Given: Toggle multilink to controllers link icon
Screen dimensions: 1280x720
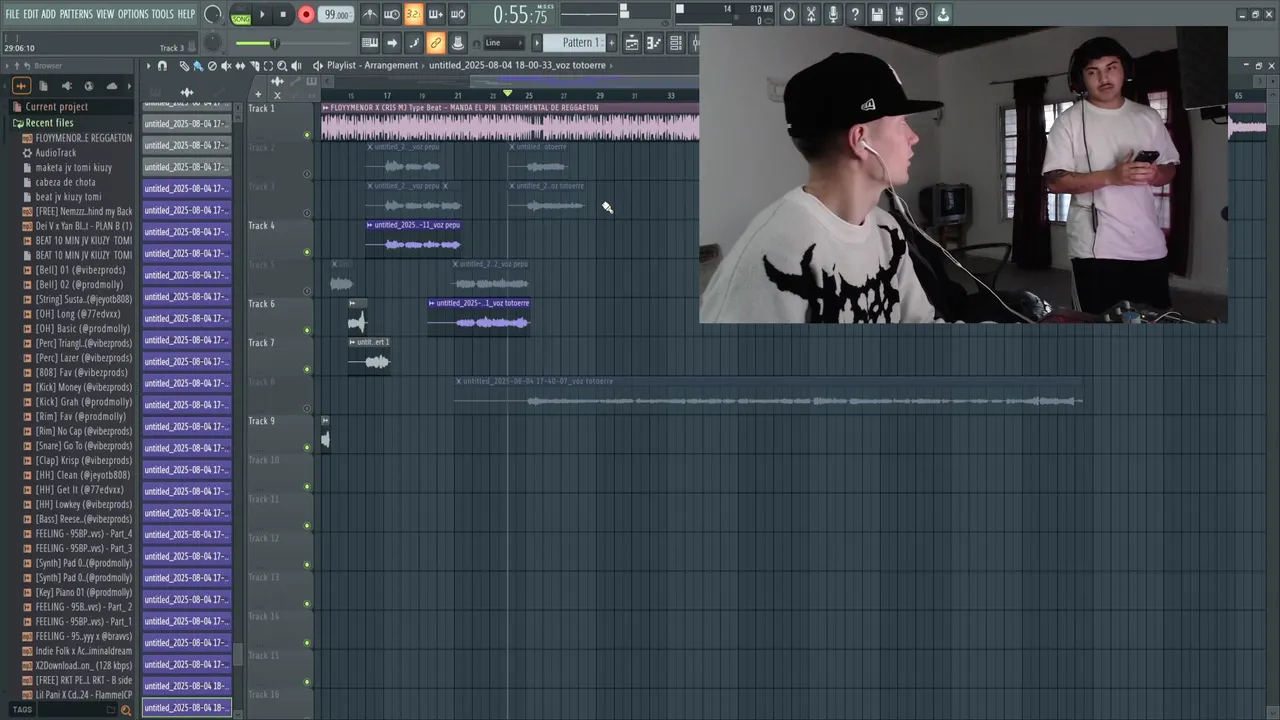Looking at the screenshot, I should click(436, 43).
